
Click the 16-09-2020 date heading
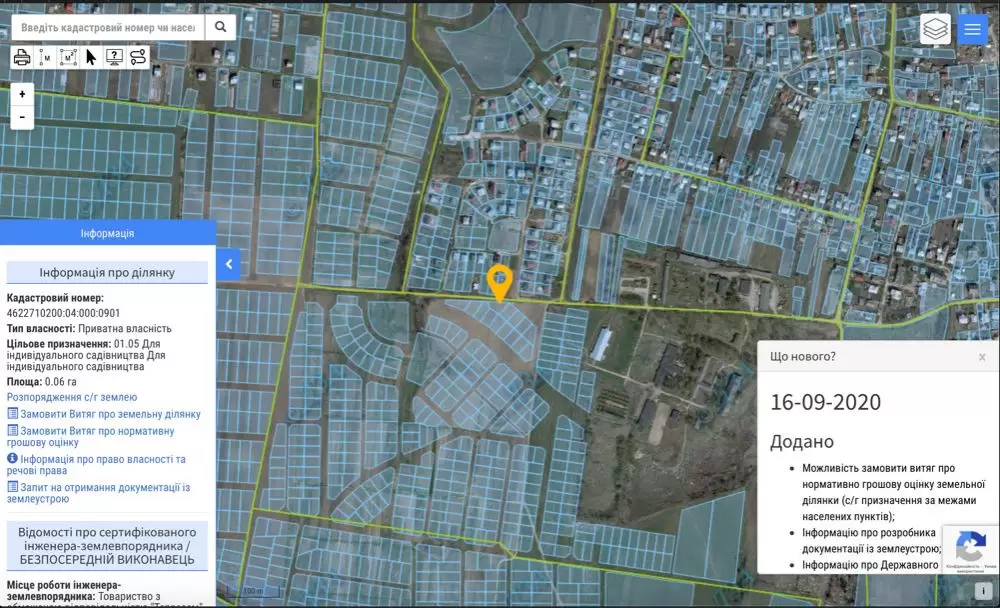825,402
